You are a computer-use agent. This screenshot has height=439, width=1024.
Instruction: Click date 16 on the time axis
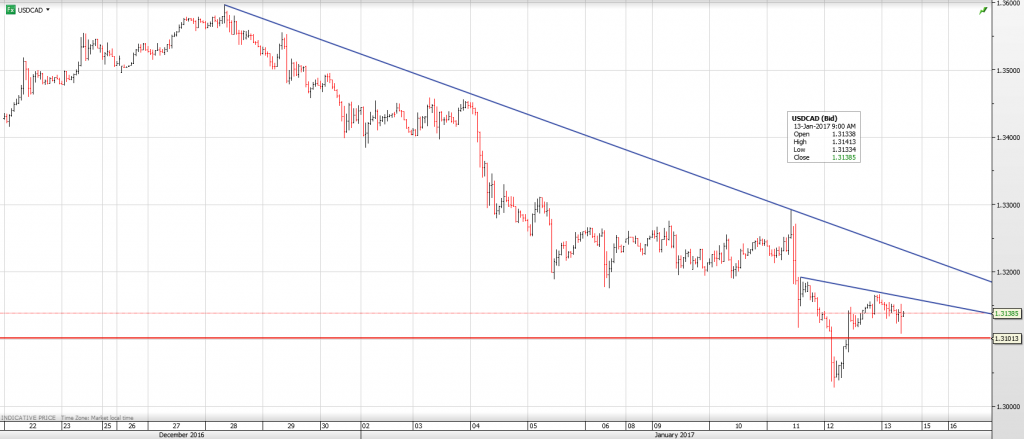[x=952, y=425]
